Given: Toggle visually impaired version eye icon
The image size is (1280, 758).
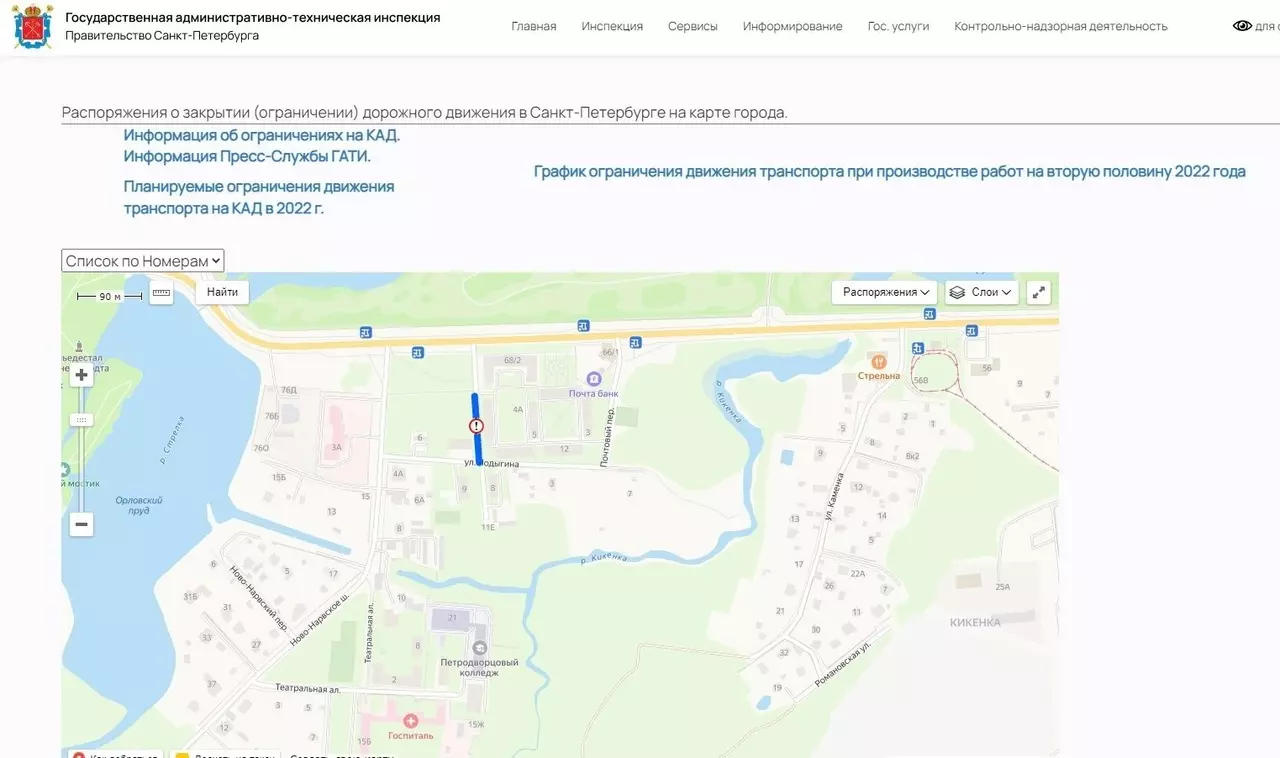Looking at the screenshot, I should click(1242, 26).
